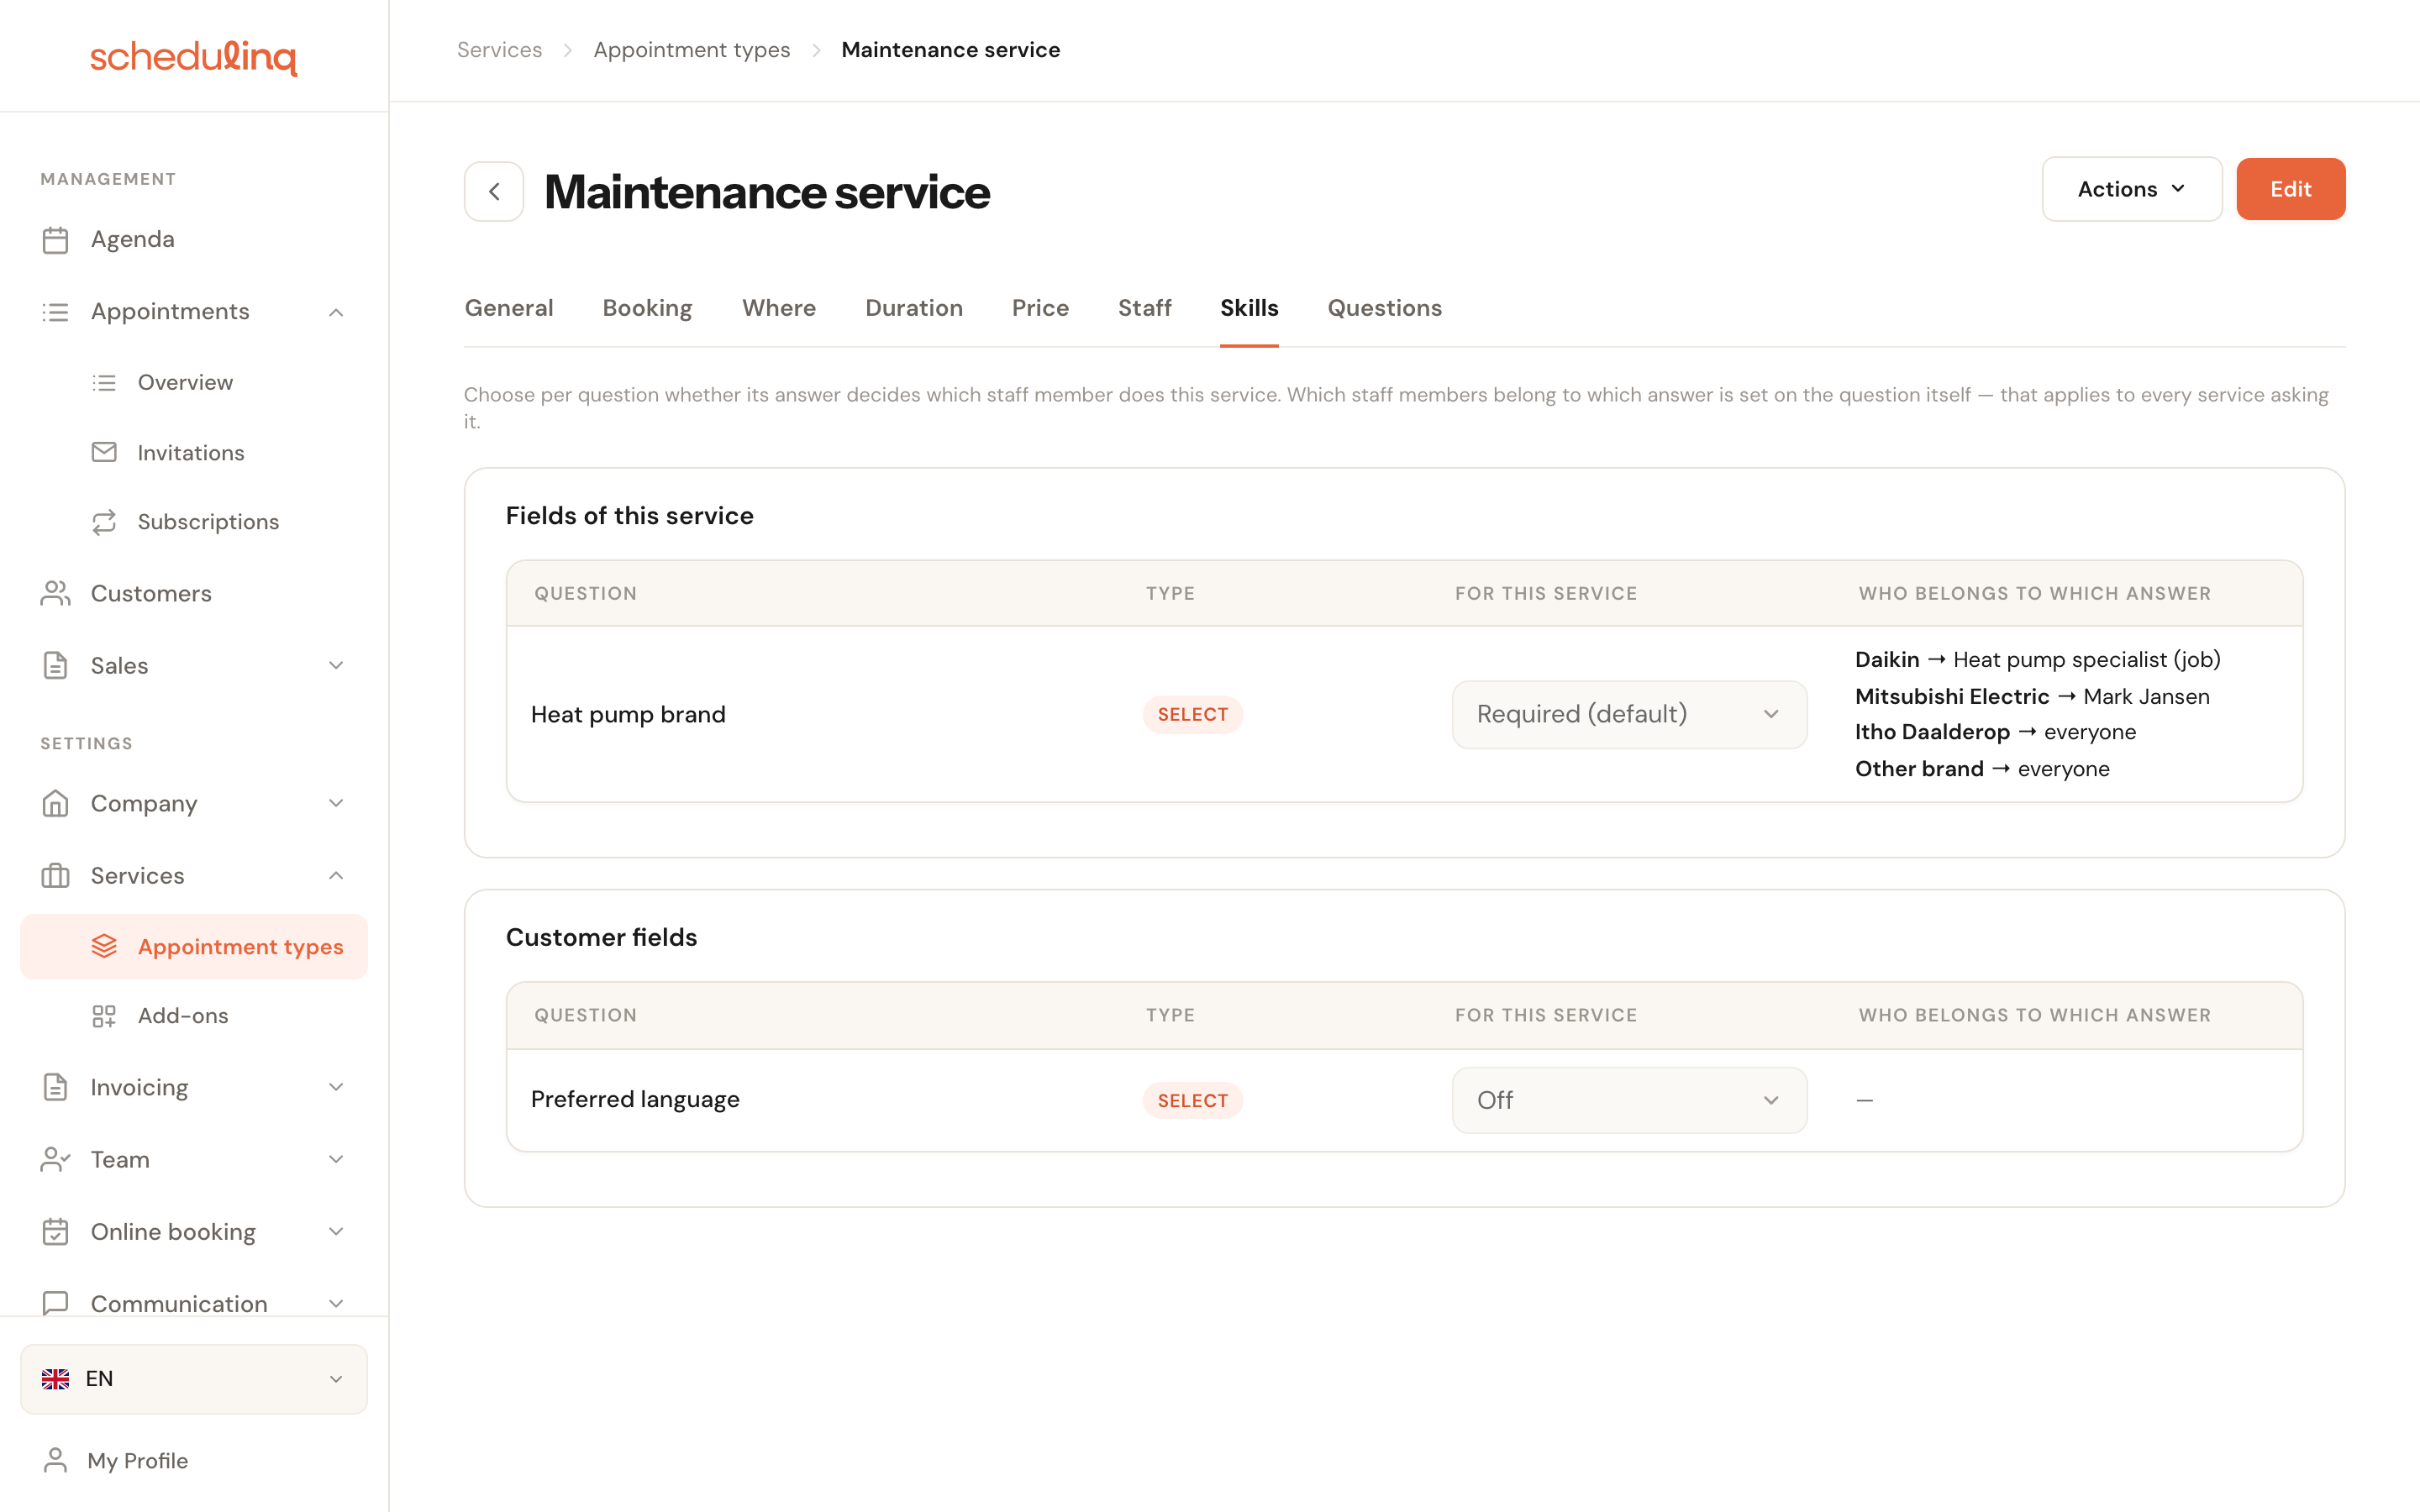Switch to the General tab

(509, 308)
